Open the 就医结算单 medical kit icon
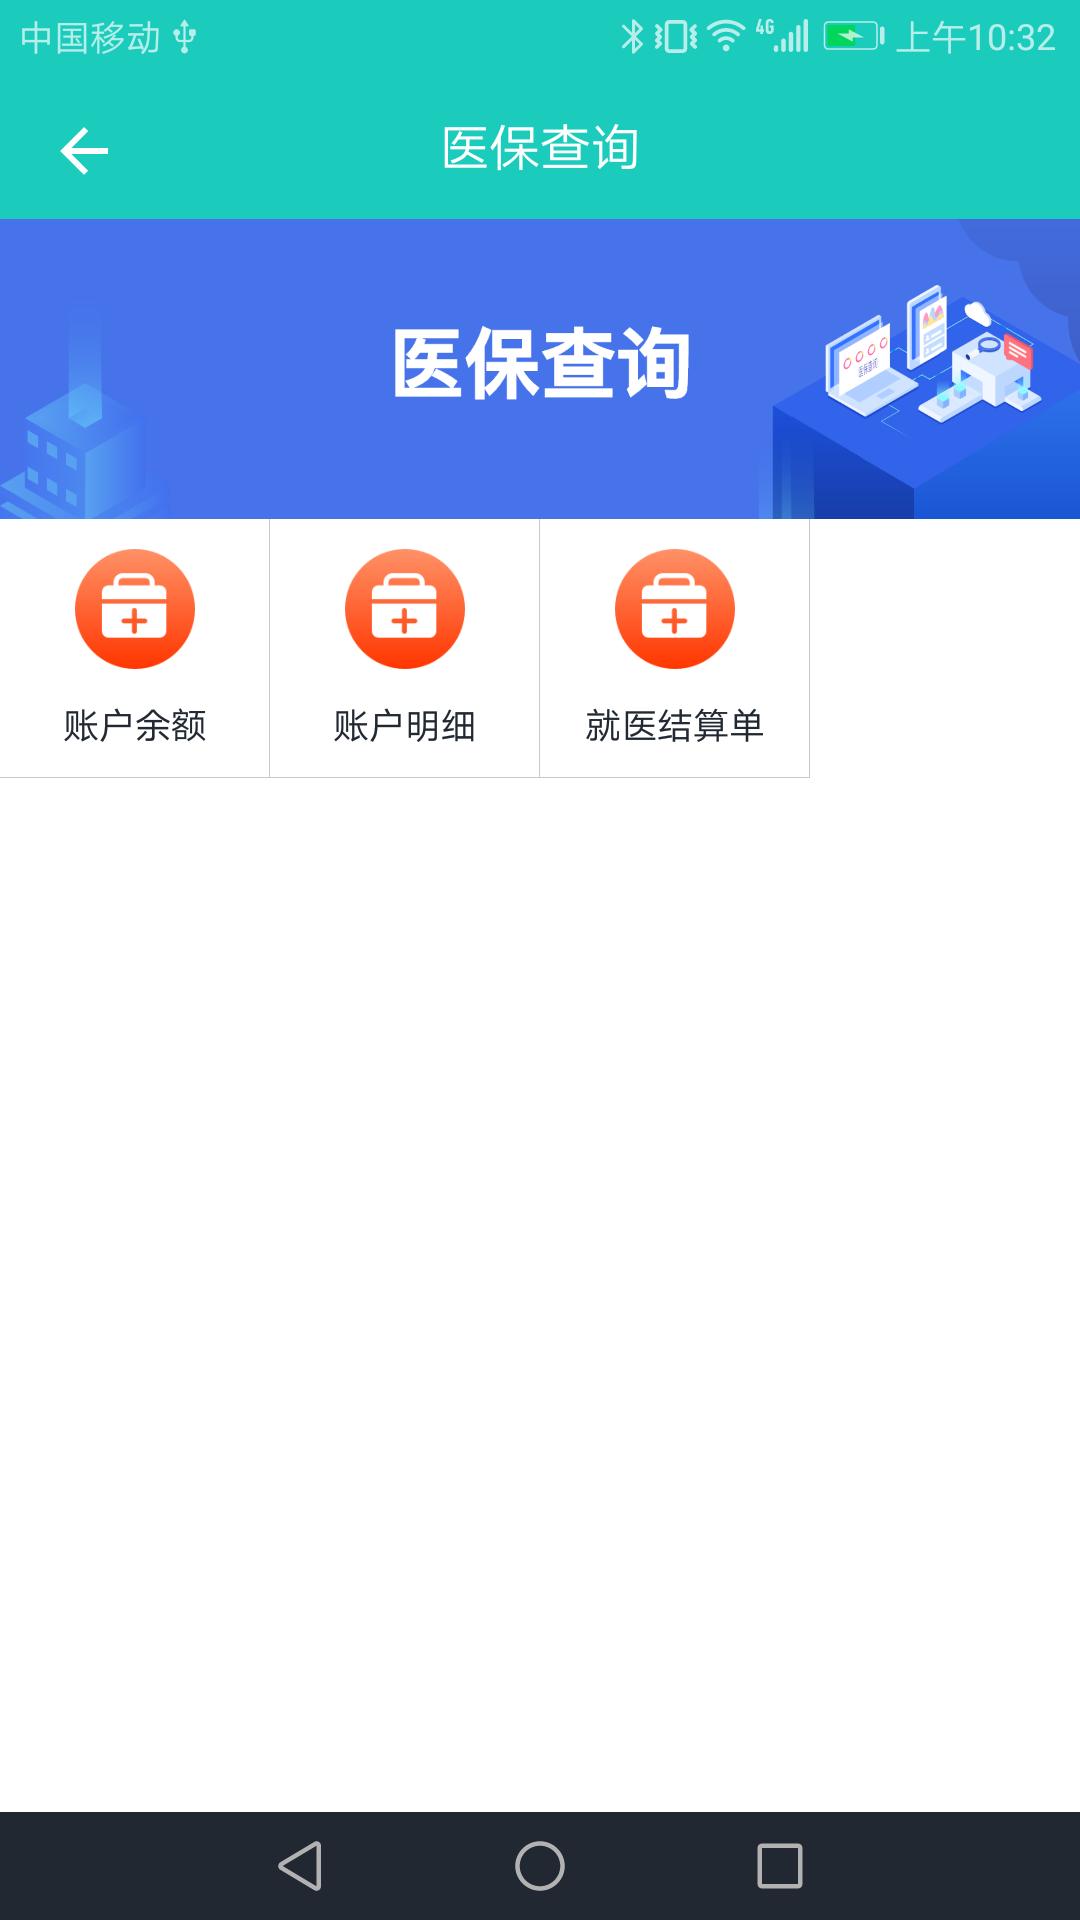 (675, 609)
